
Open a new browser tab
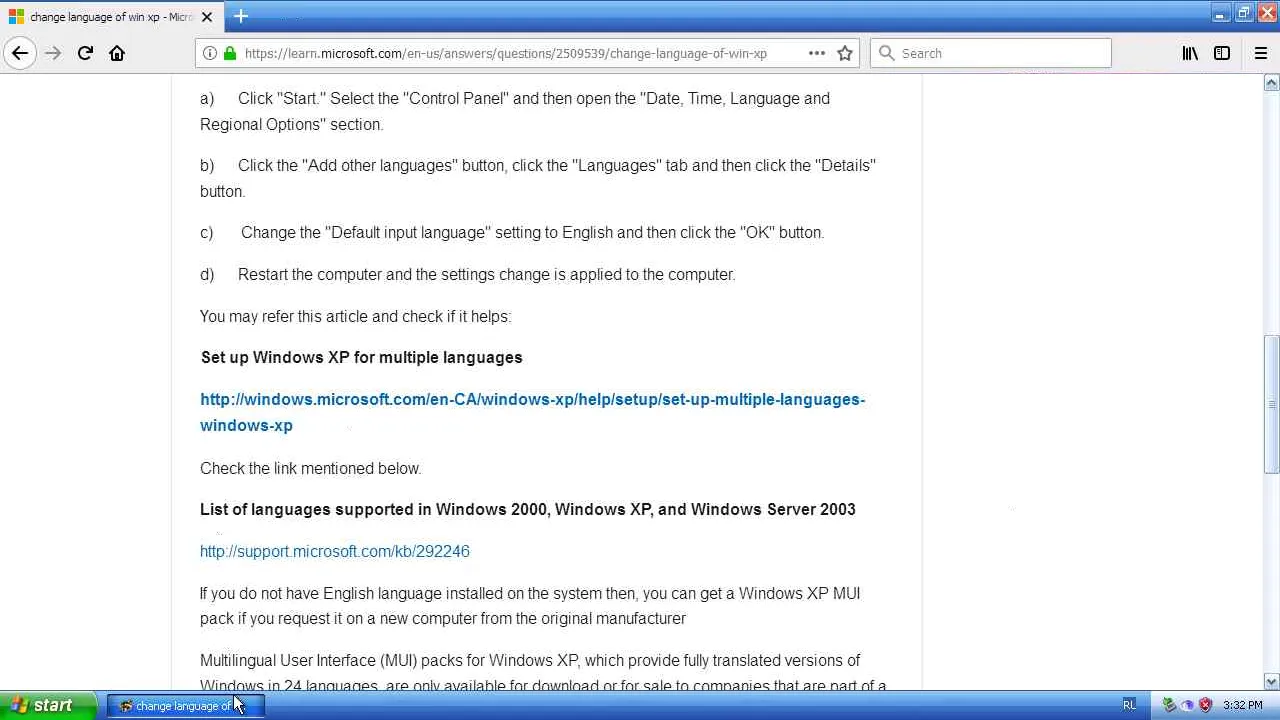(241, 17)
